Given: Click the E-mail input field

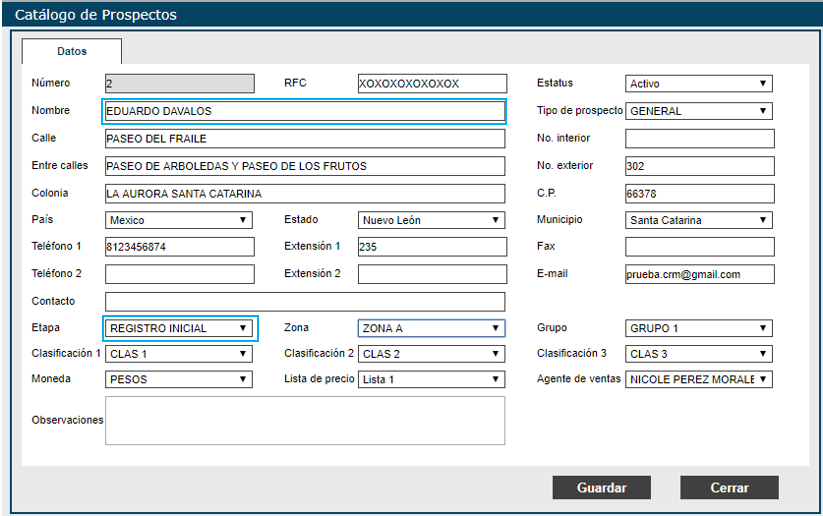Looking at the screenshot, I should 699,274.
